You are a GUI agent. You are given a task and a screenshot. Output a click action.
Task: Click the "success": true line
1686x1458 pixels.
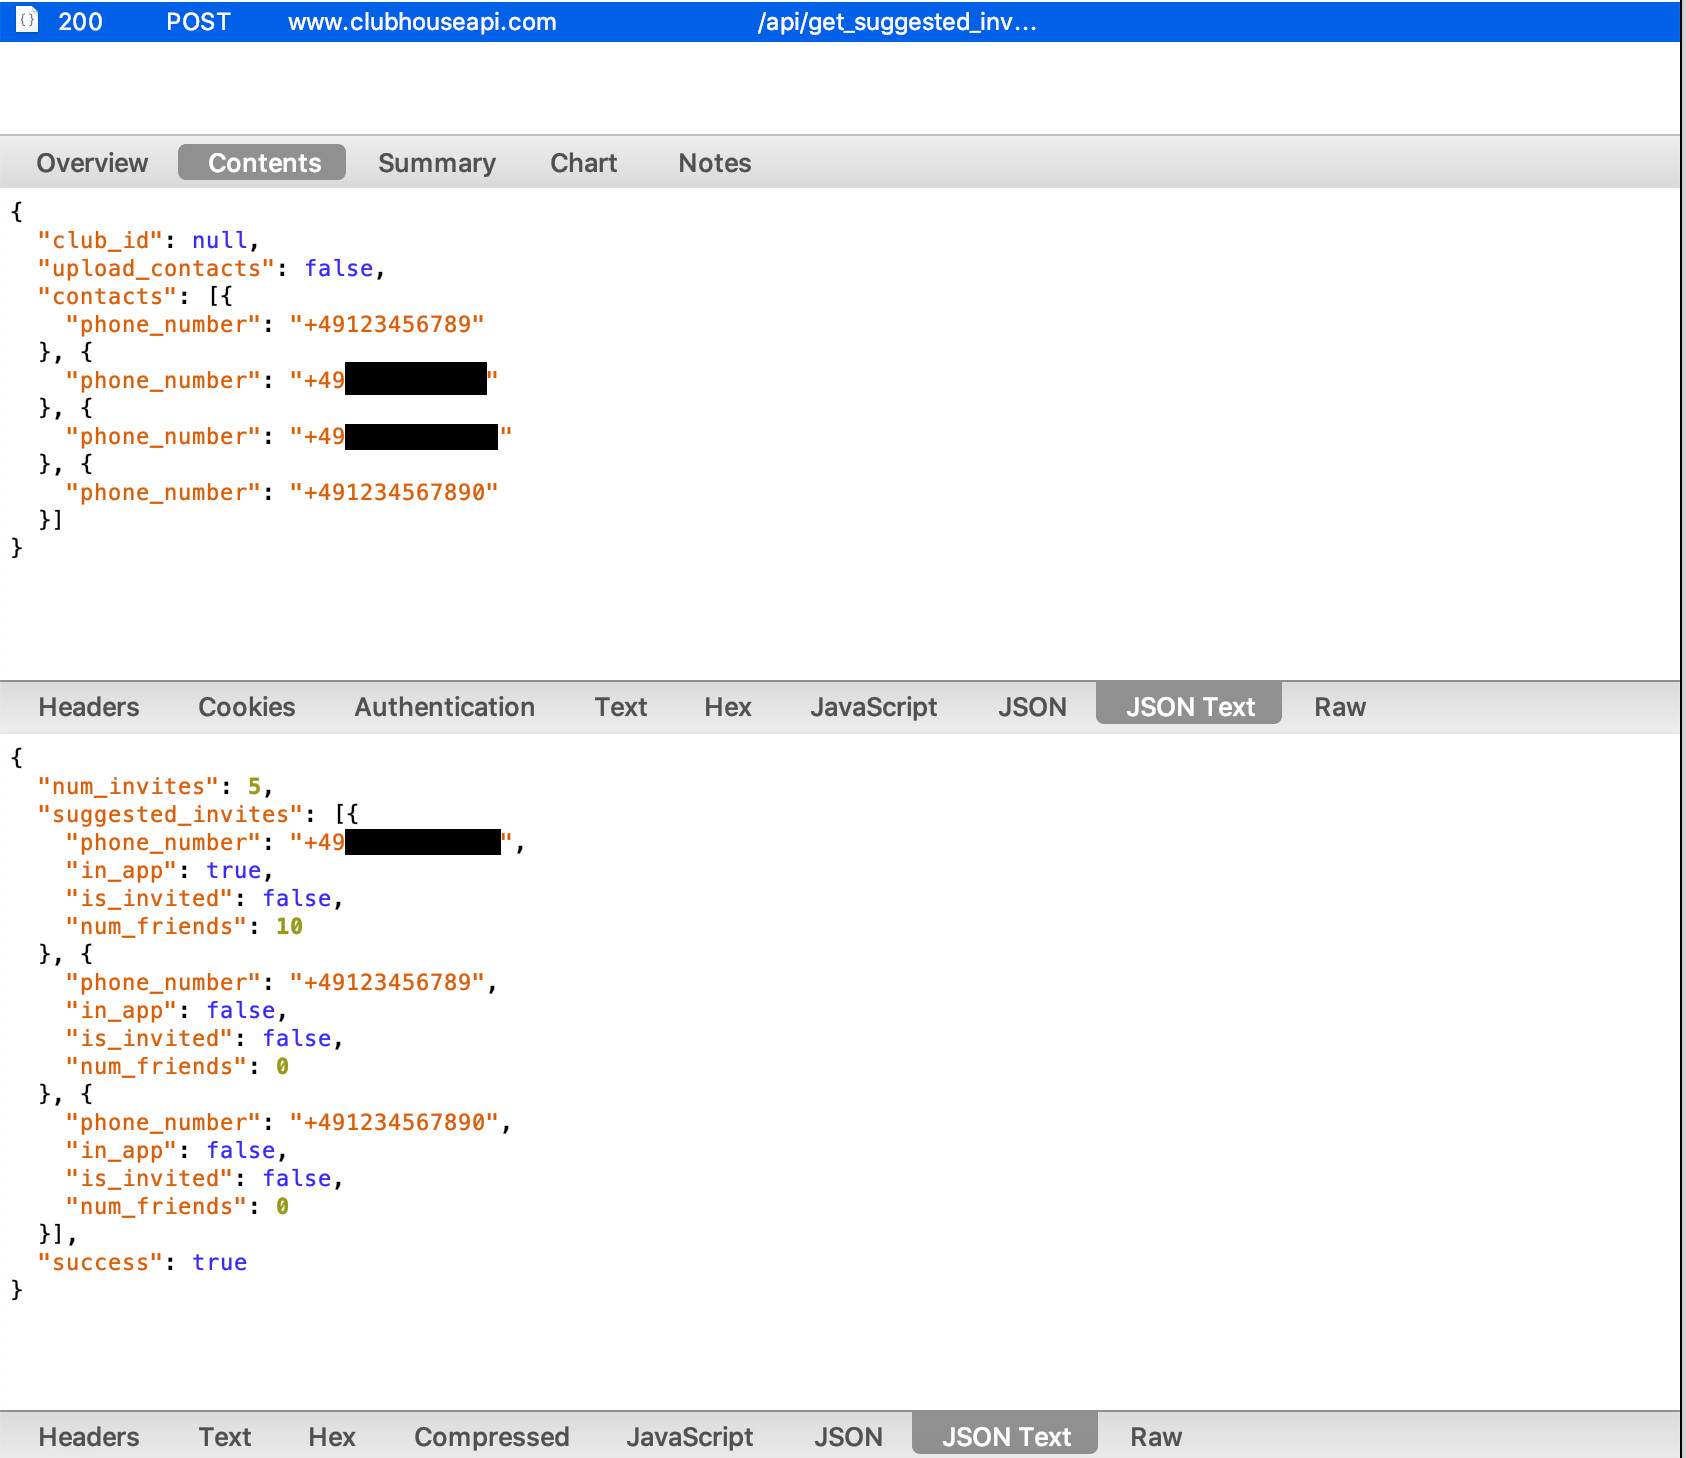tap(142, 1263)
